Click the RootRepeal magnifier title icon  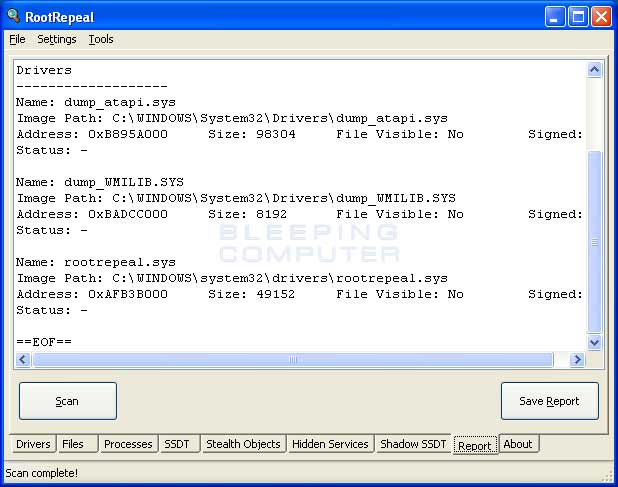(13, 16)
